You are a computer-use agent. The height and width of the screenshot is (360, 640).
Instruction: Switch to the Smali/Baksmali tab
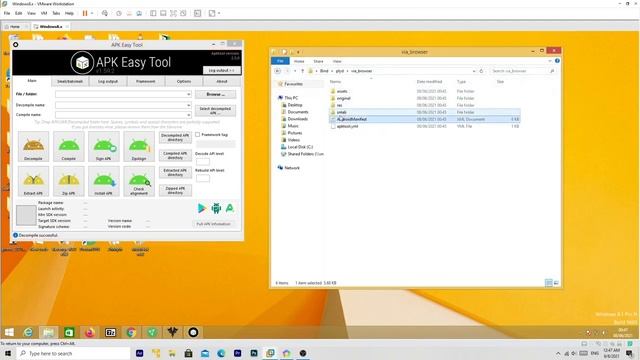coord(70,82)
